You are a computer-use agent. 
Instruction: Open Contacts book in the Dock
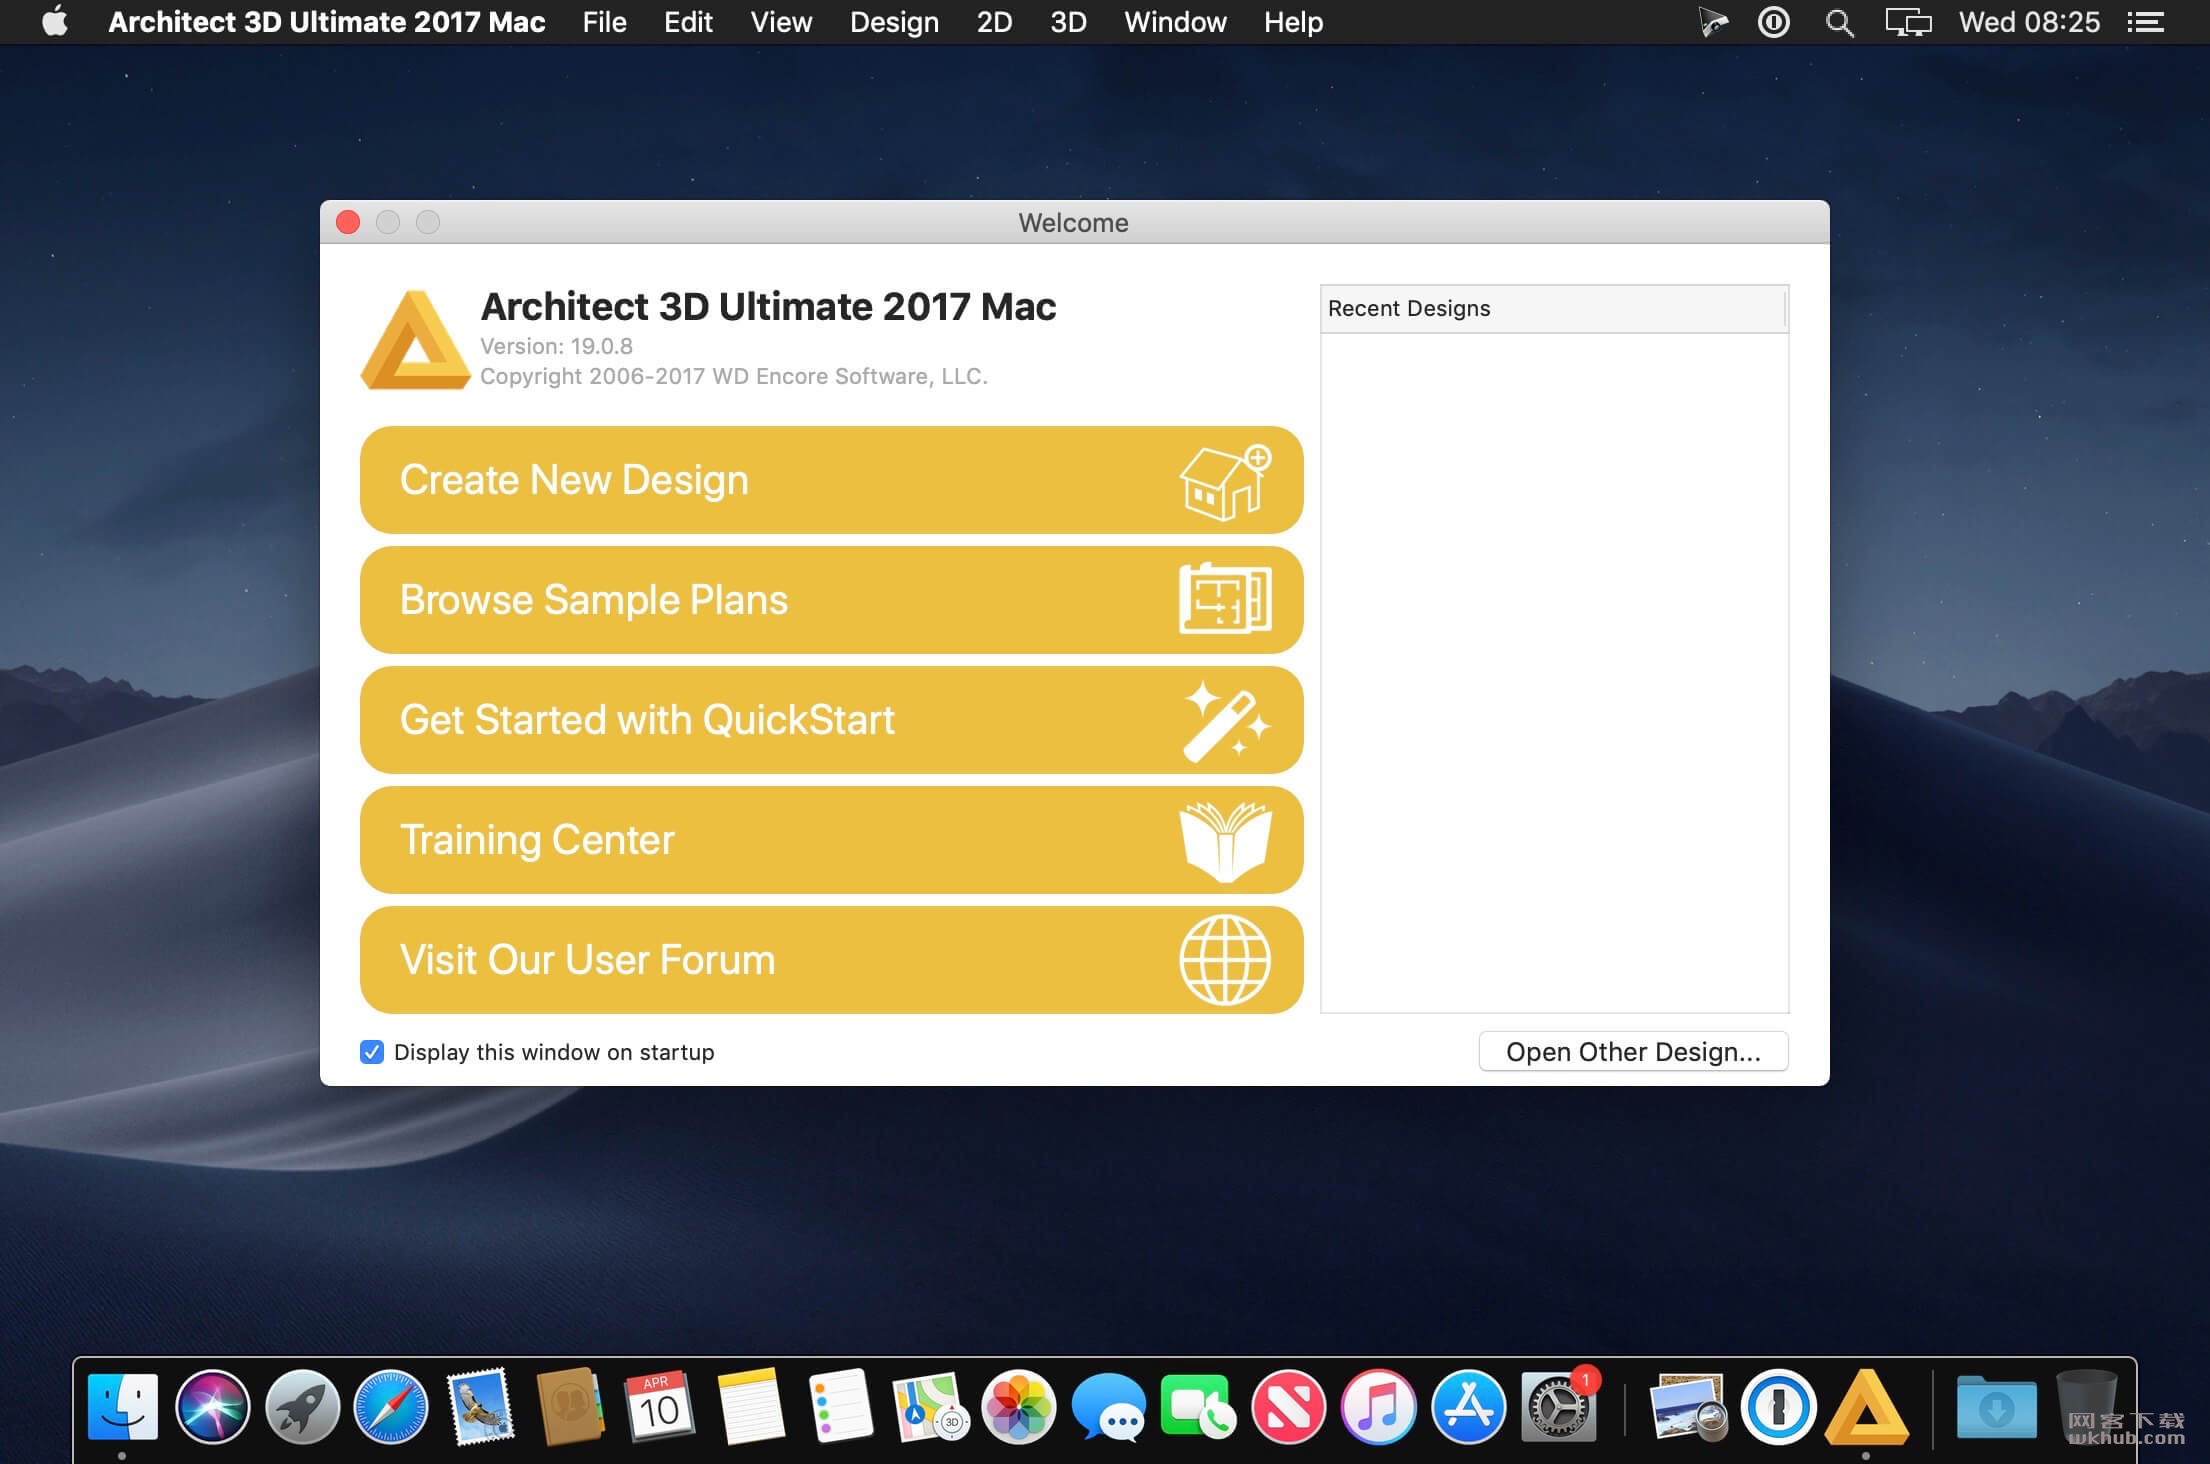click(x=570, y=1406)
